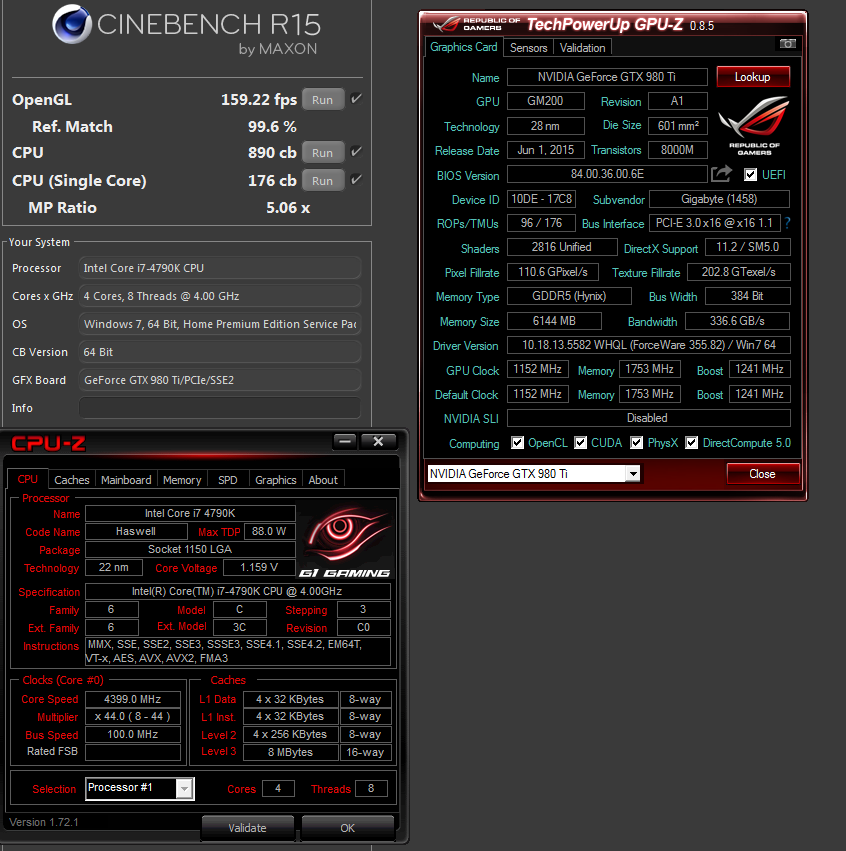Screen dimensions: 846x851
Task: Click the OK button in CPU-Z
Action: (x=347, y=828)
